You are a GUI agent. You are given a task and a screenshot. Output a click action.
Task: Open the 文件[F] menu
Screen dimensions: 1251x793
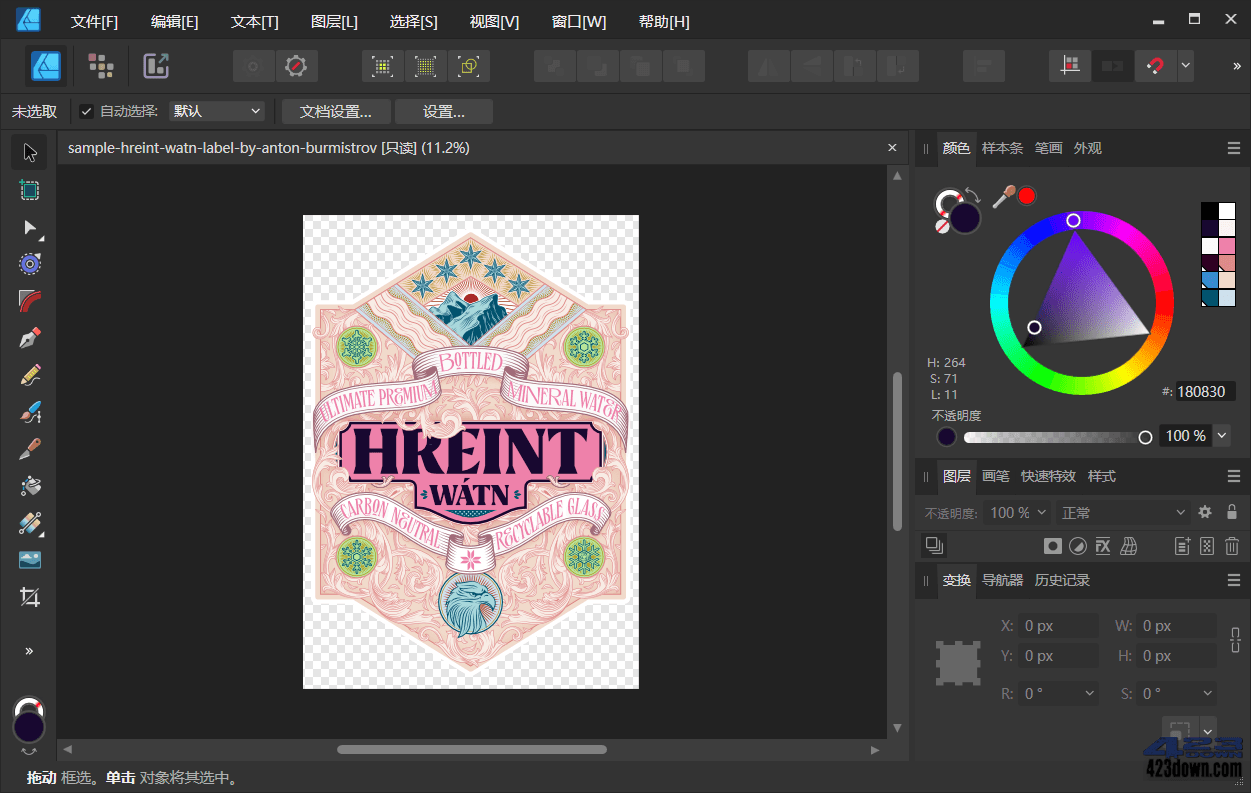[x=94, y=20]
